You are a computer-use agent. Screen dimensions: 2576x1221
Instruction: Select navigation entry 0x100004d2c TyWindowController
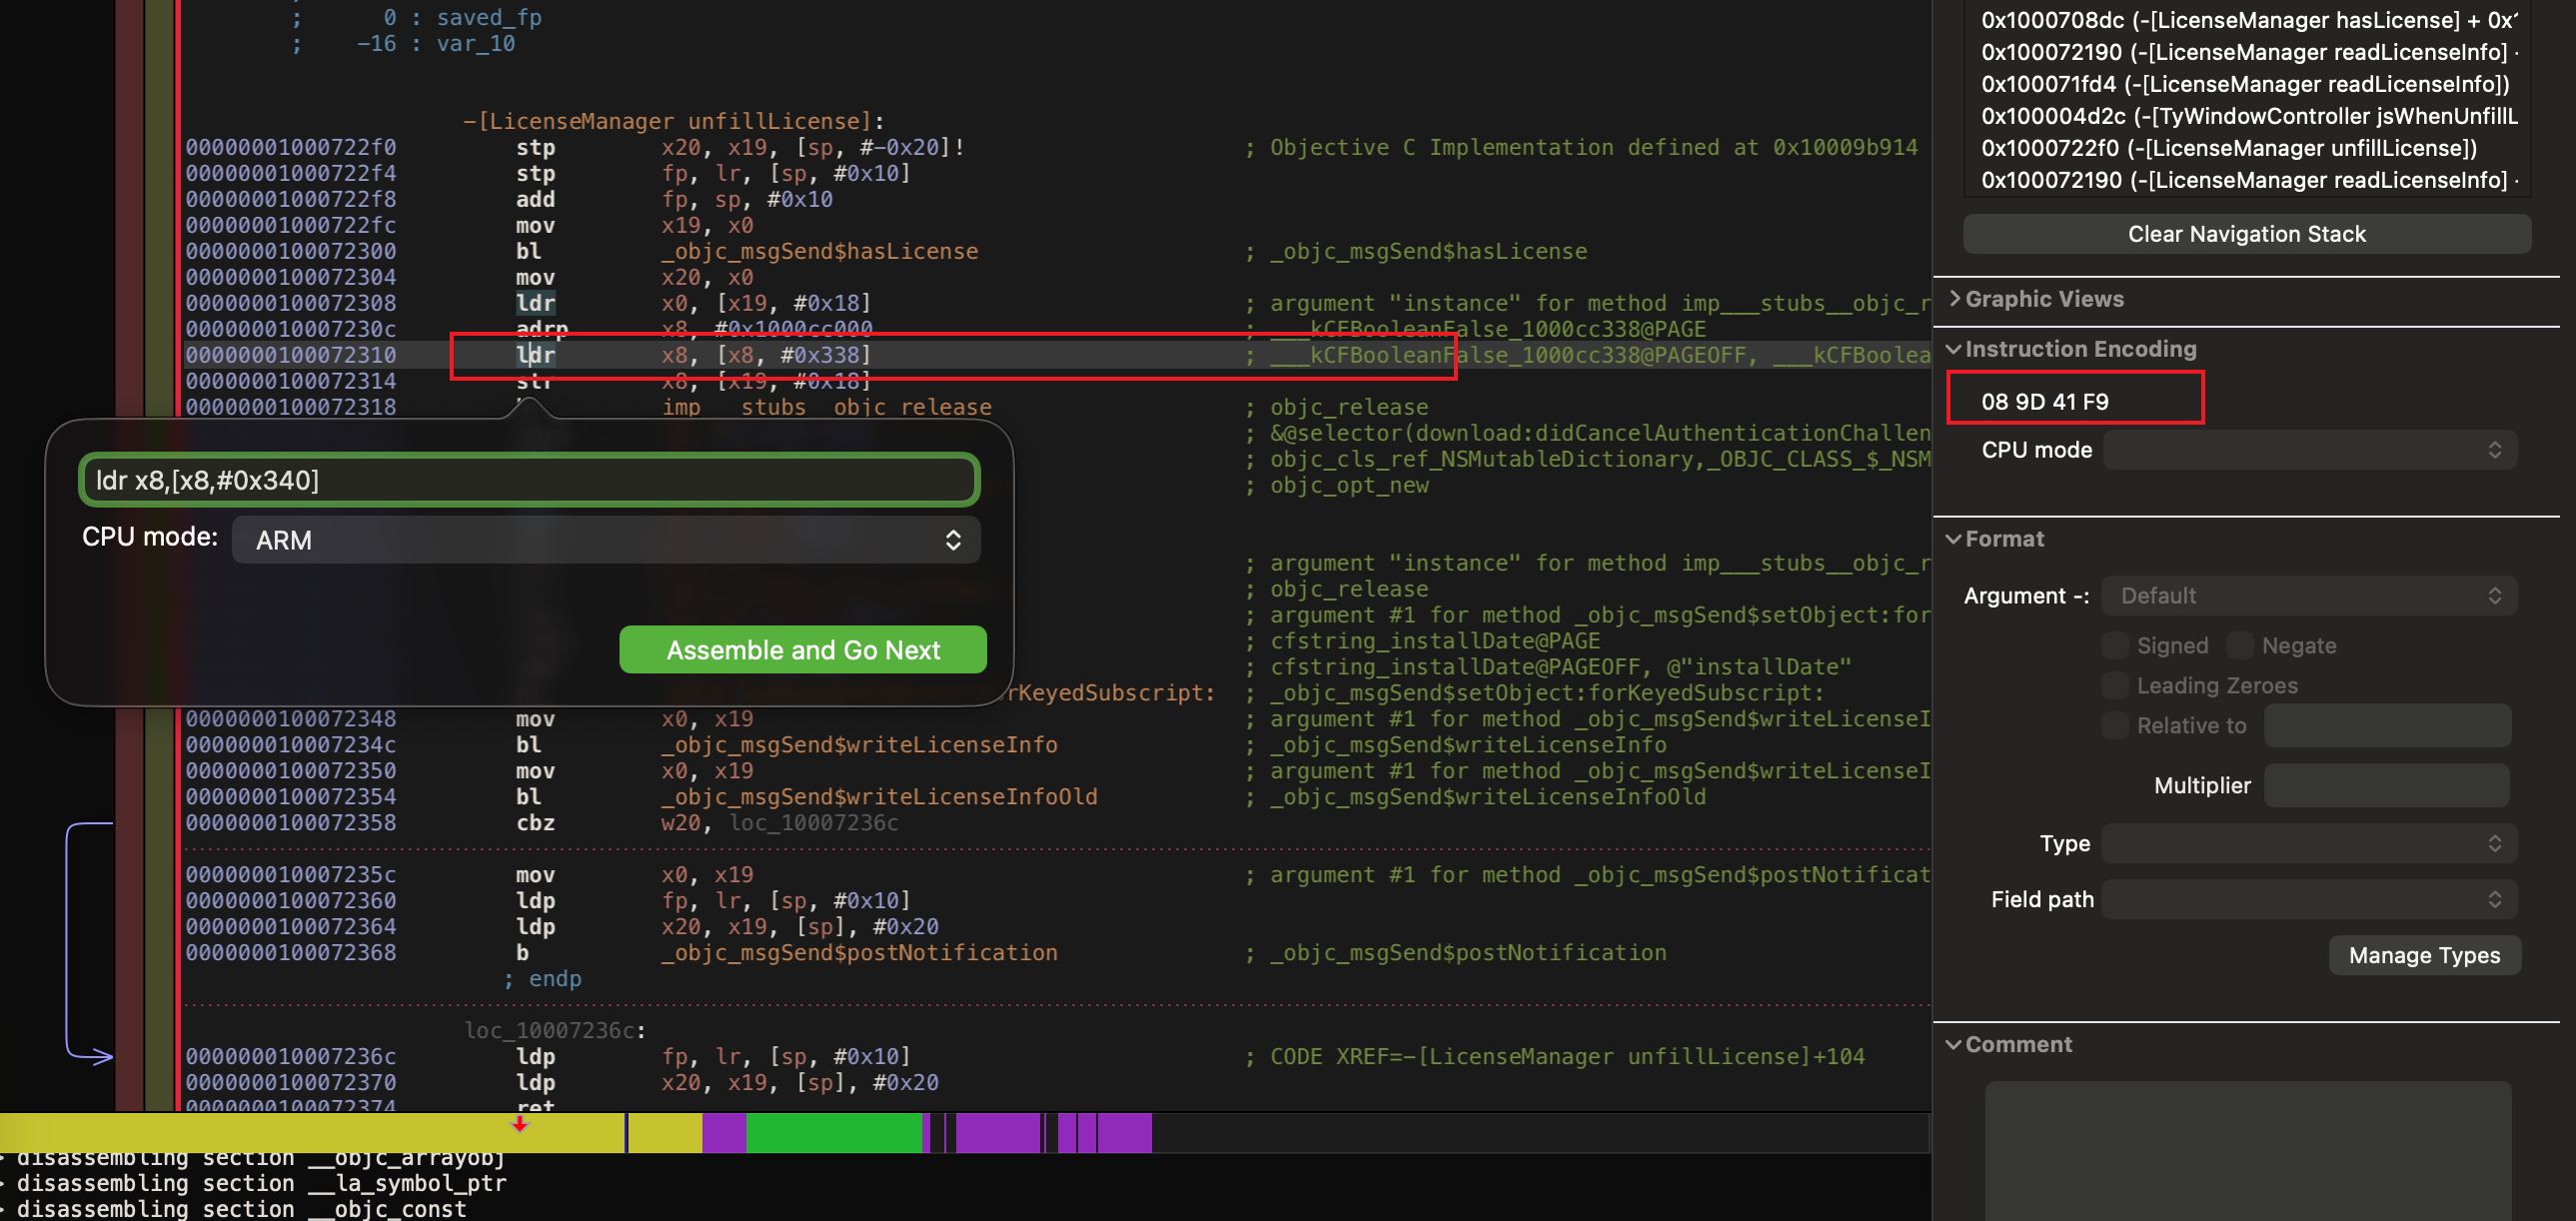pyautogui.click(x=2249, y=116)
